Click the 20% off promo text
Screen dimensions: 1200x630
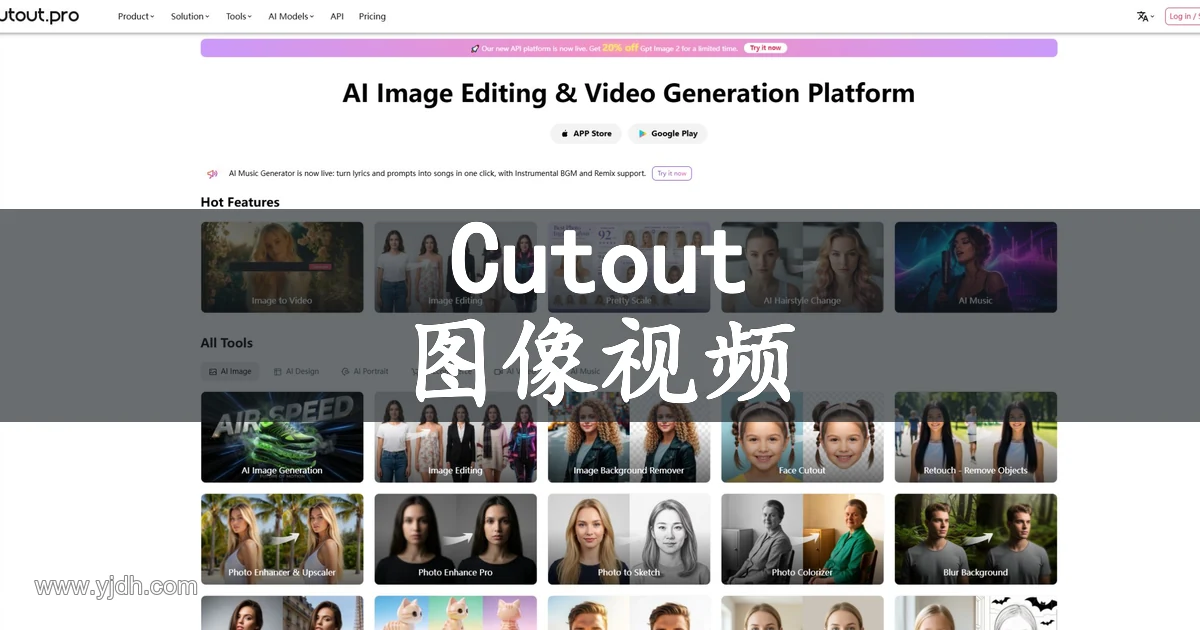[x=620, y=48]
